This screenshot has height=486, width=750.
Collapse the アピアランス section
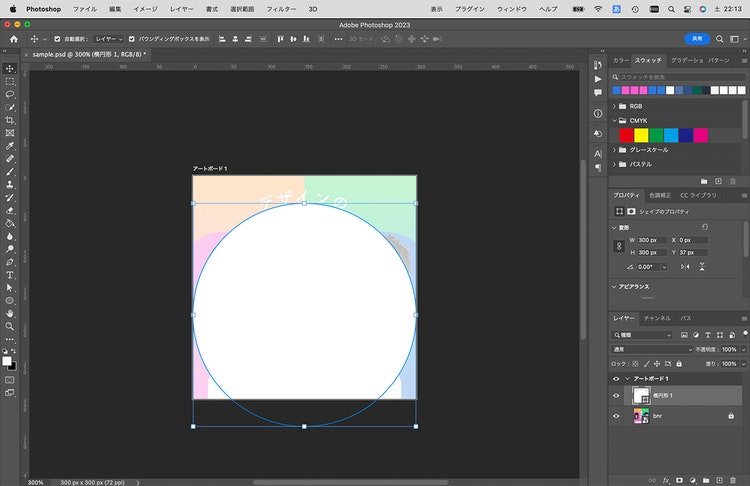615,287
